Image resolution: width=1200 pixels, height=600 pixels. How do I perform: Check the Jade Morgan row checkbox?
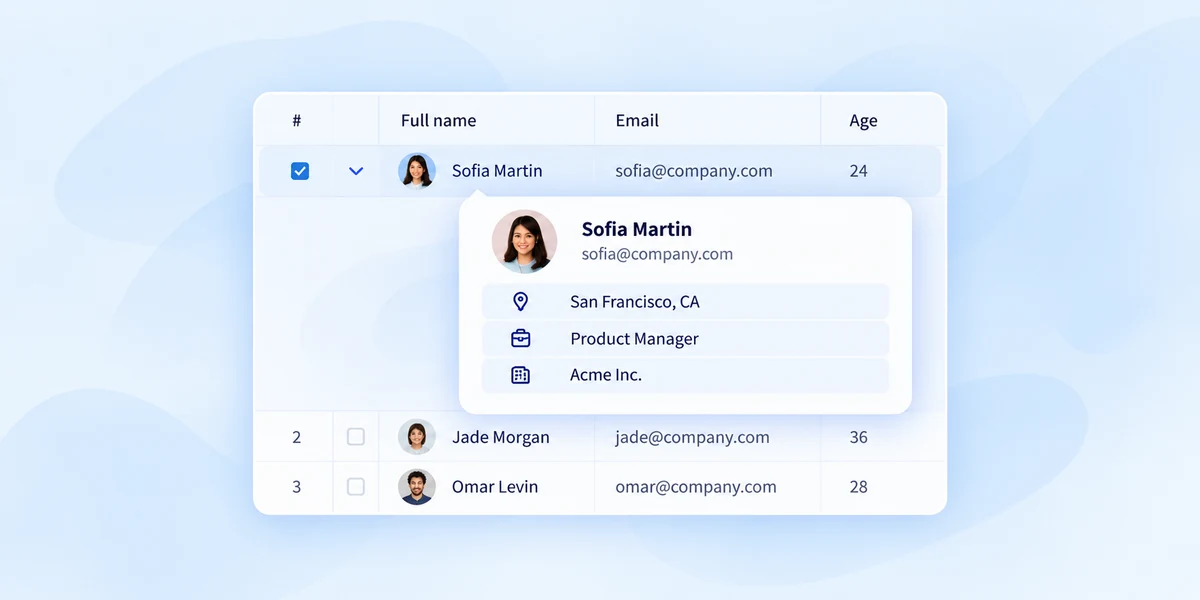[x=356, y=437]
